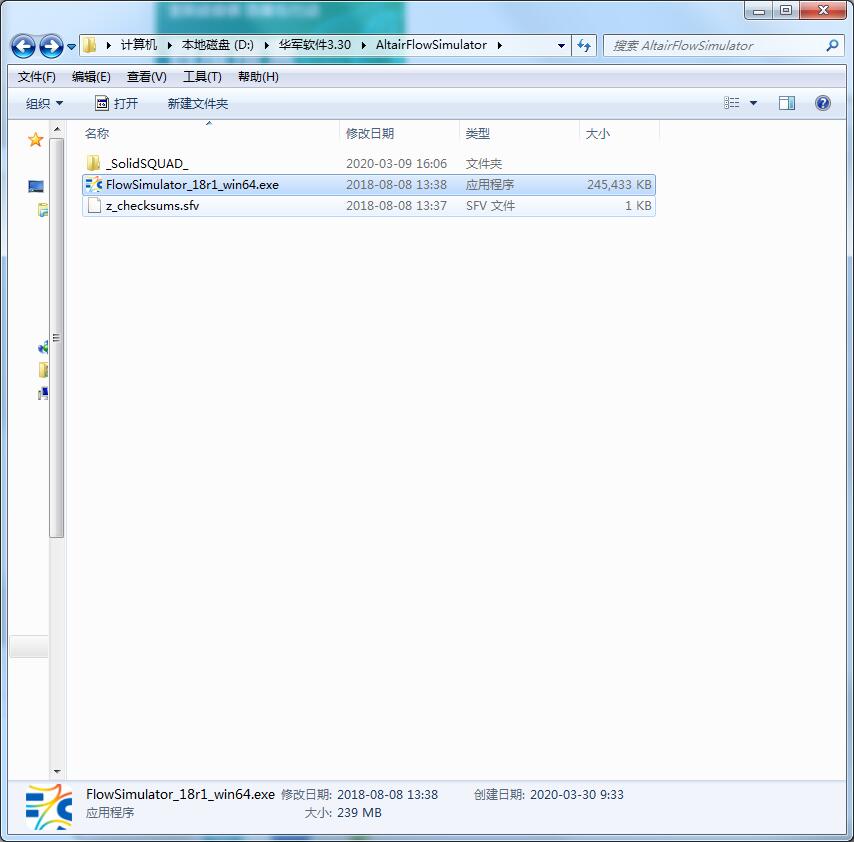Click 华军软件3.30 breadcrumb segment
Viewport: 854px width, 842px height.
tap(315, 45)
